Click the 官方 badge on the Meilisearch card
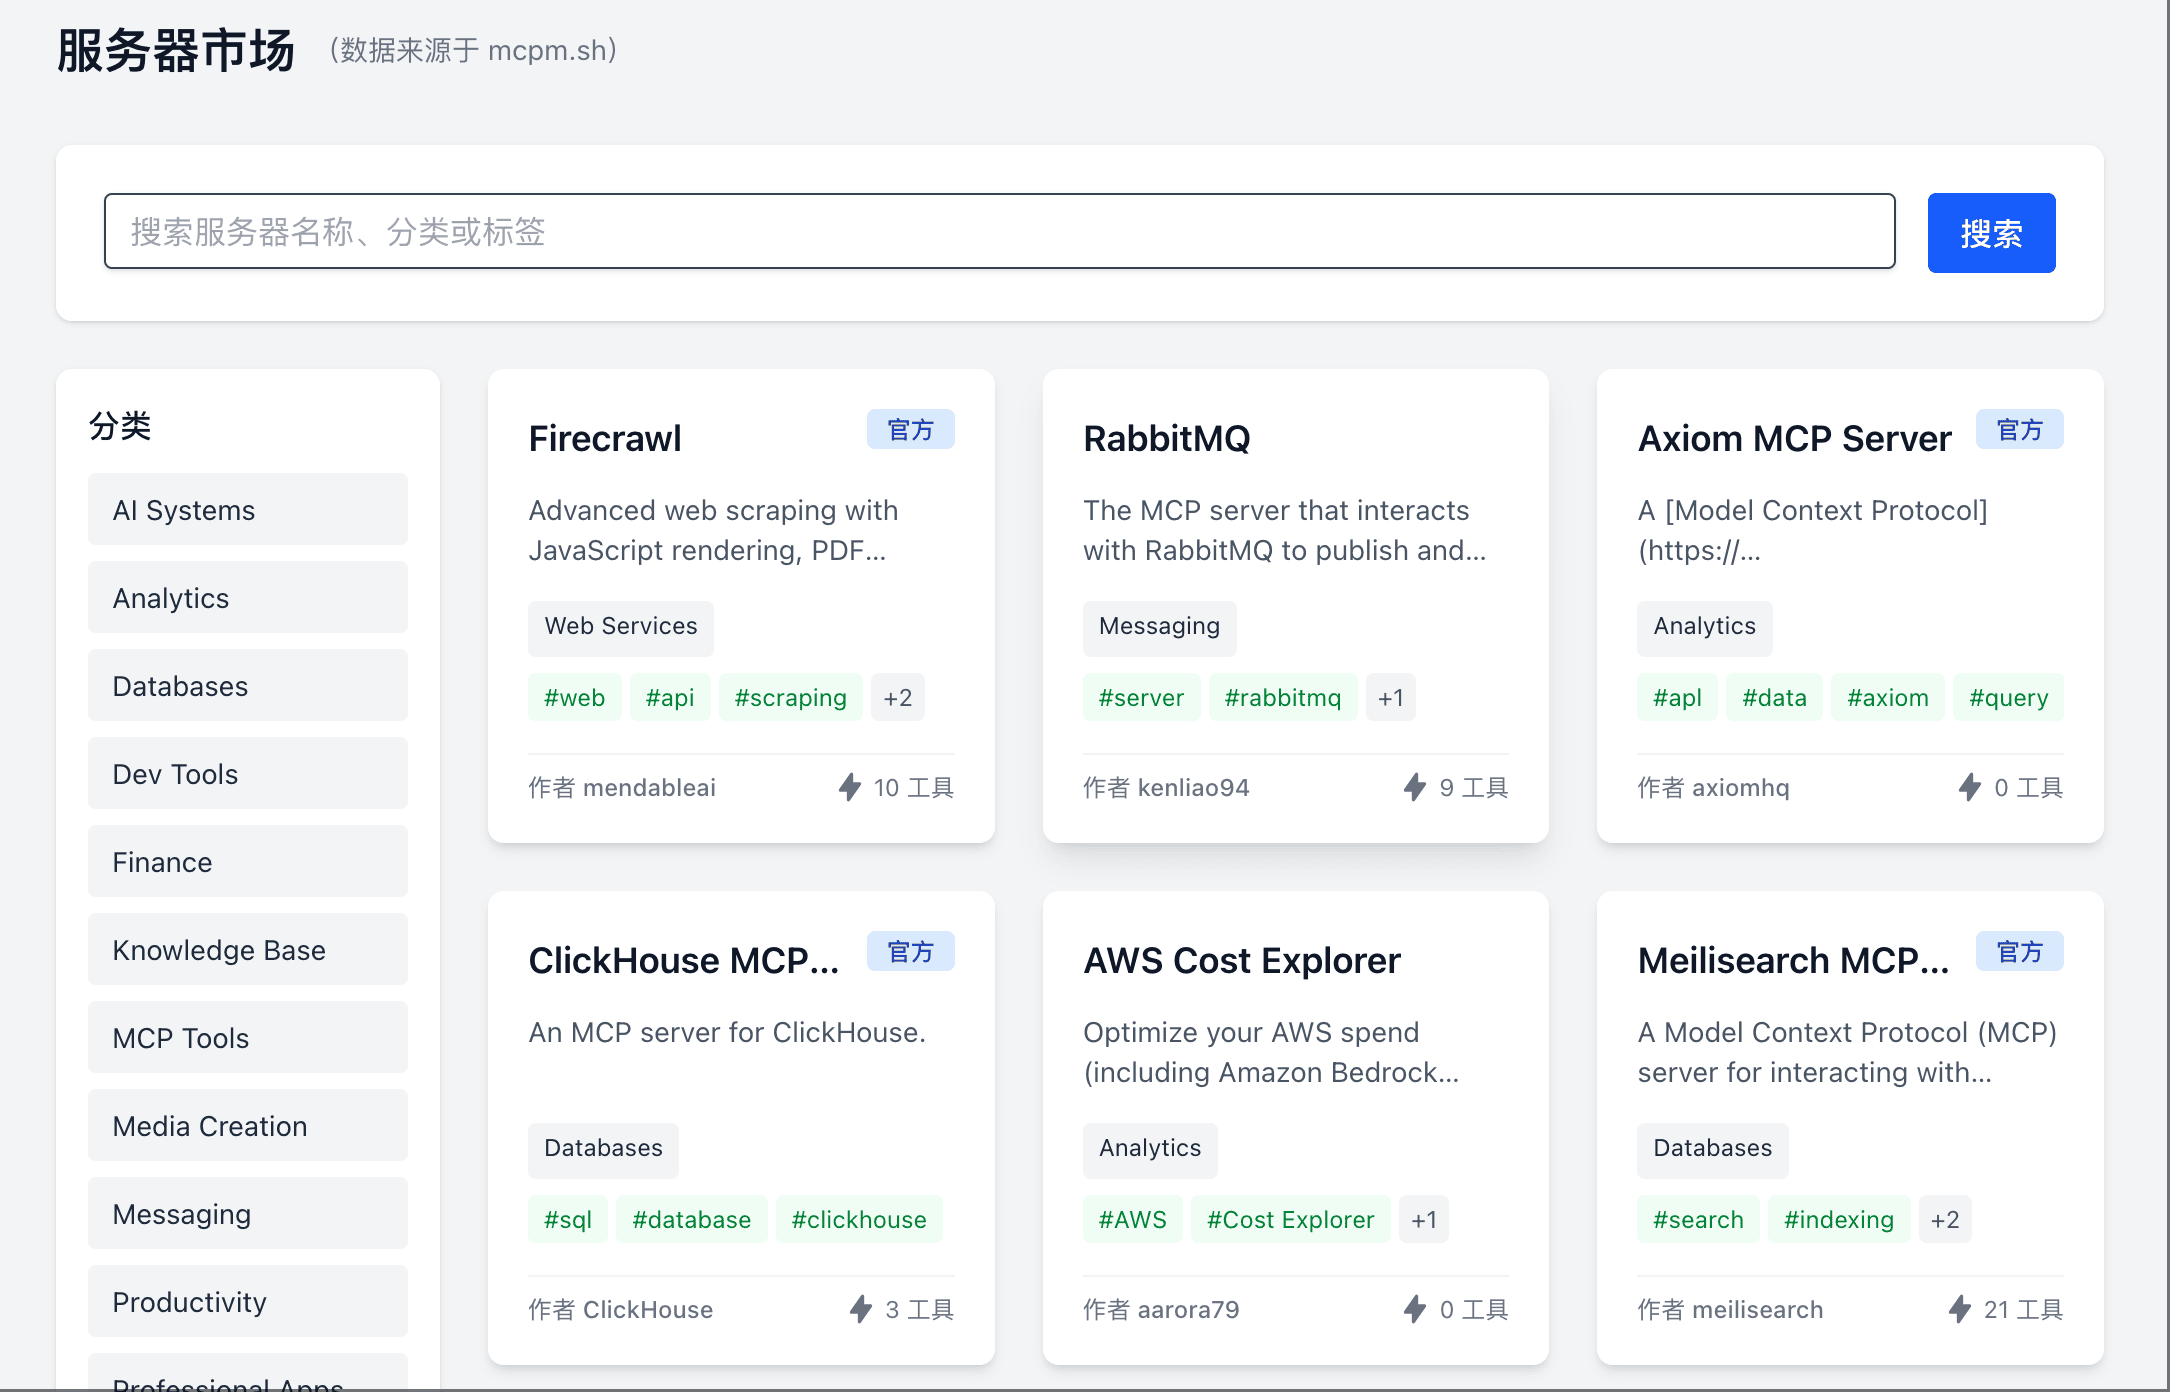The width and height of the screenshot is (2170, 1392). tap(2019, 952)
